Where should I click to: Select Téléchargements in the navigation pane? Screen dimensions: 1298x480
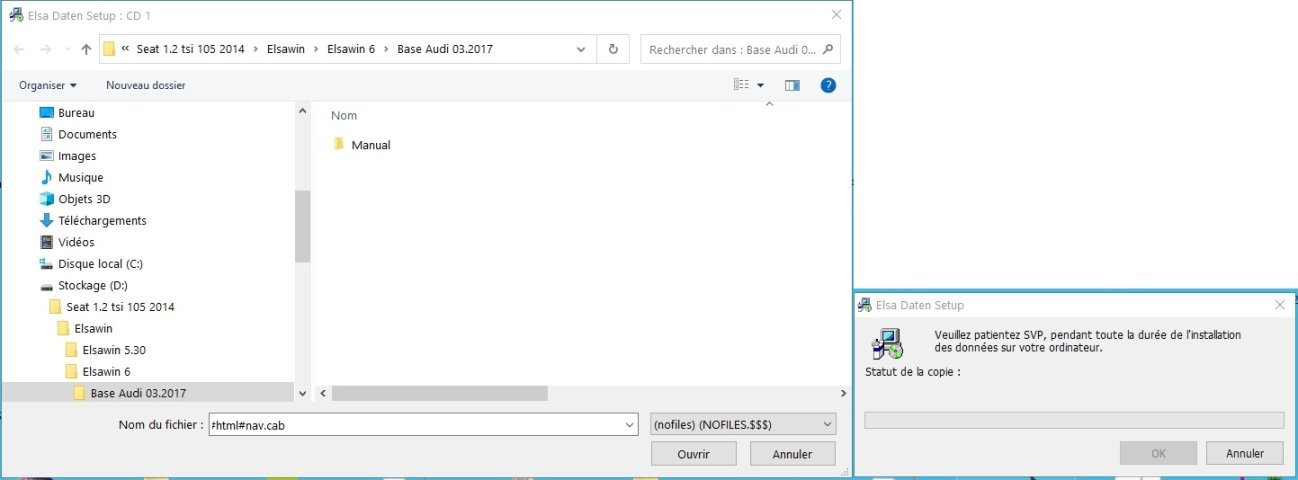coord(102,221)
